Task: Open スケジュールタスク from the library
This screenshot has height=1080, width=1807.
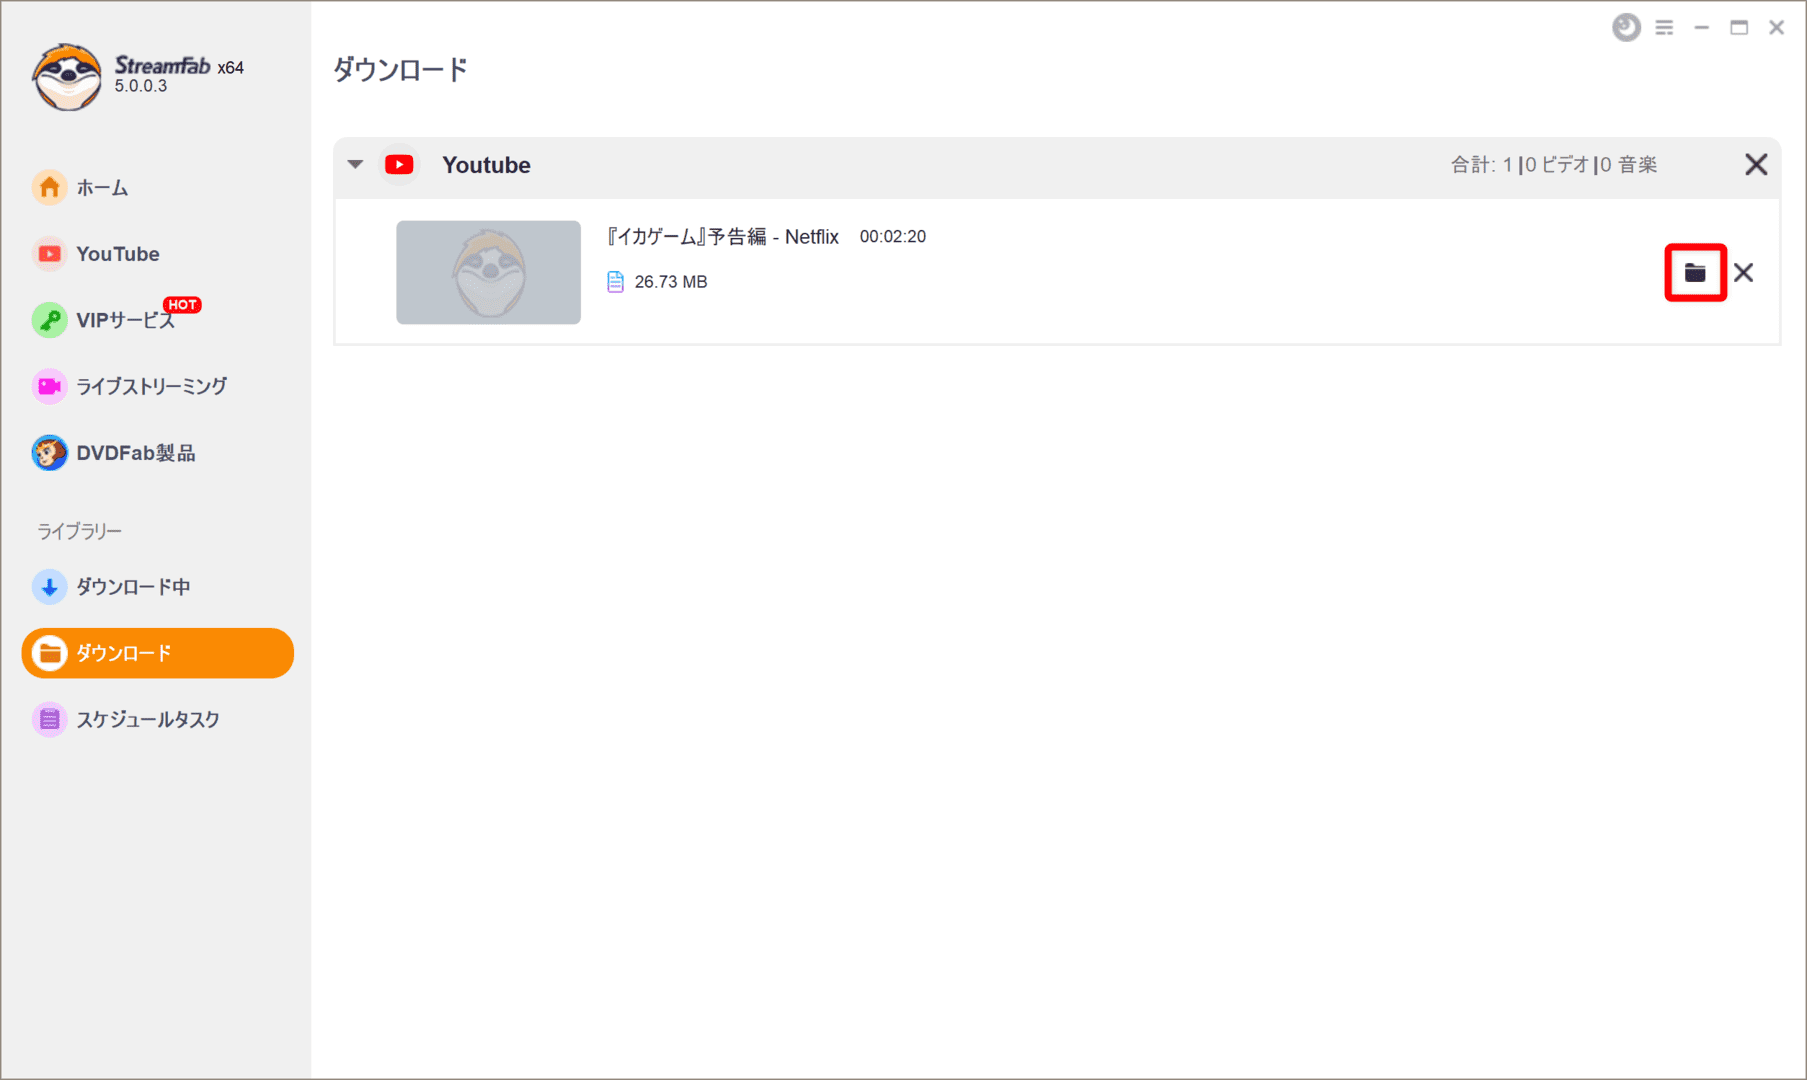Action: pos(147,718)
